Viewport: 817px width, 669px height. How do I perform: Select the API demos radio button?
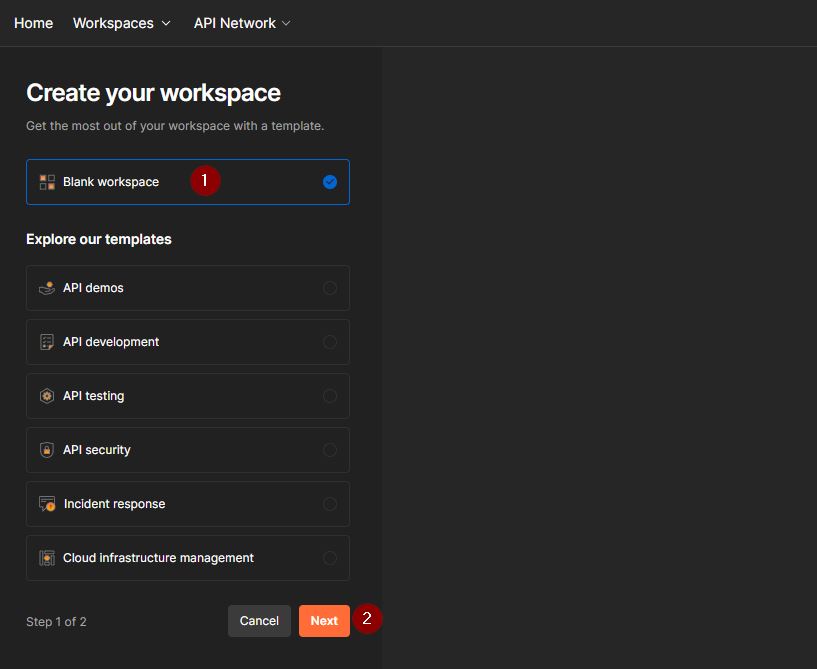coord(330,288)
